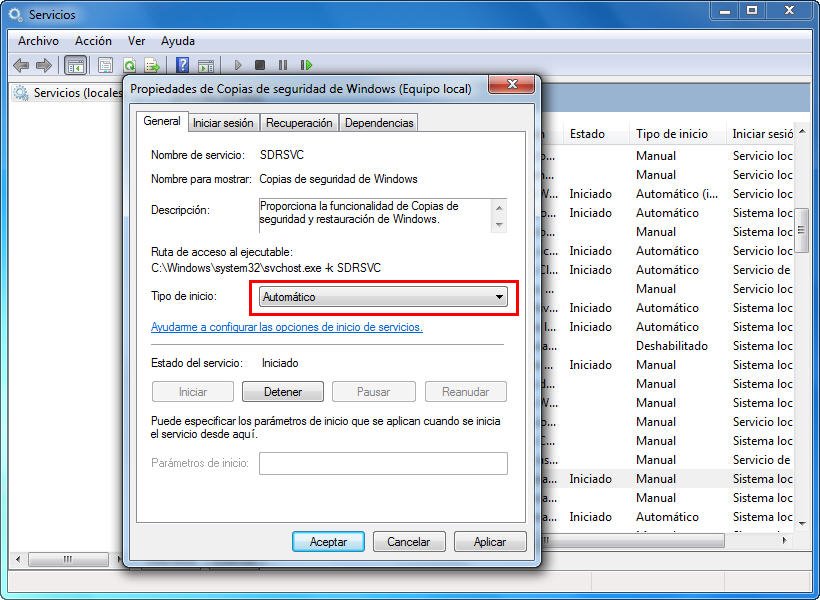Viewport: 820px width, 600px height.
Task: Open the Ver menu
Action: 136,41
